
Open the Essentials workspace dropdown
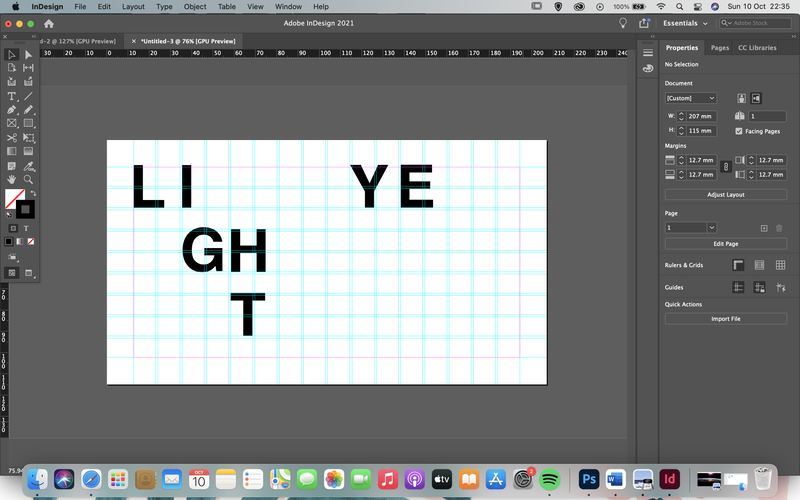685,23
